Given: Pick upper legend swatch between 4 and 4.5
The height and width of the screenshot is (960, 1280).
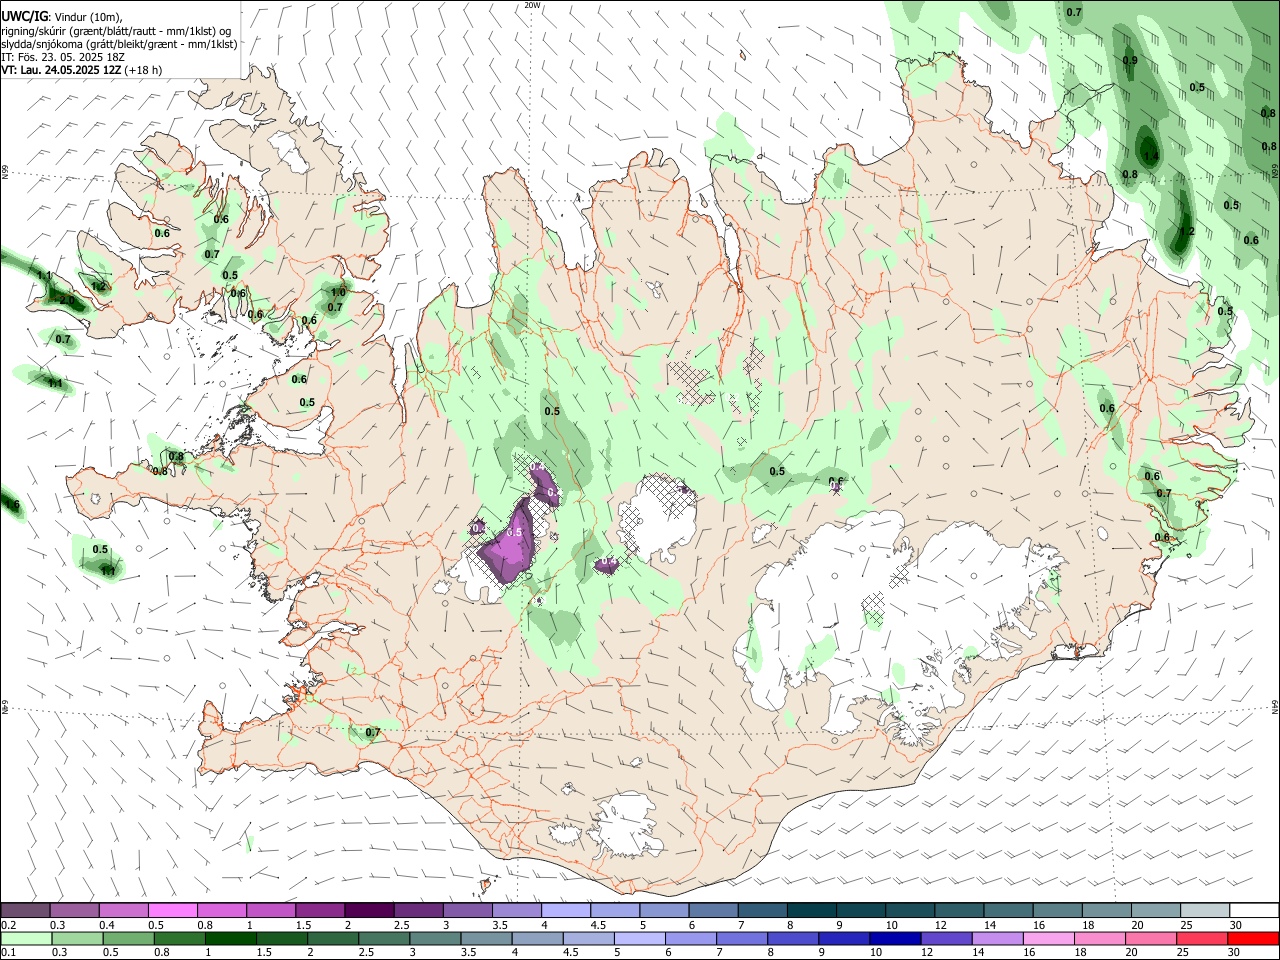Looking at the screenshot, I should coord(565,910).
